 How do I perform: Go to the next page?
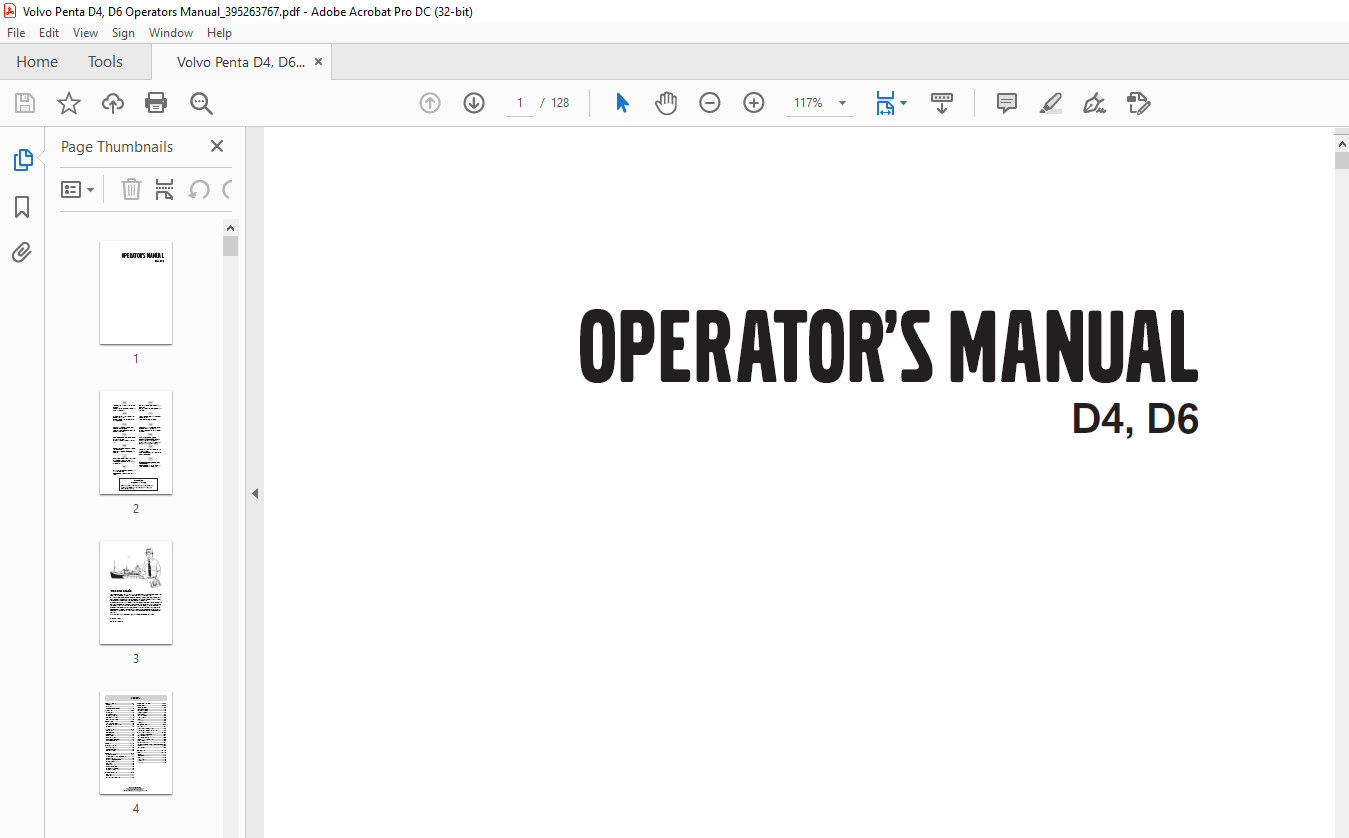[474, 103]
